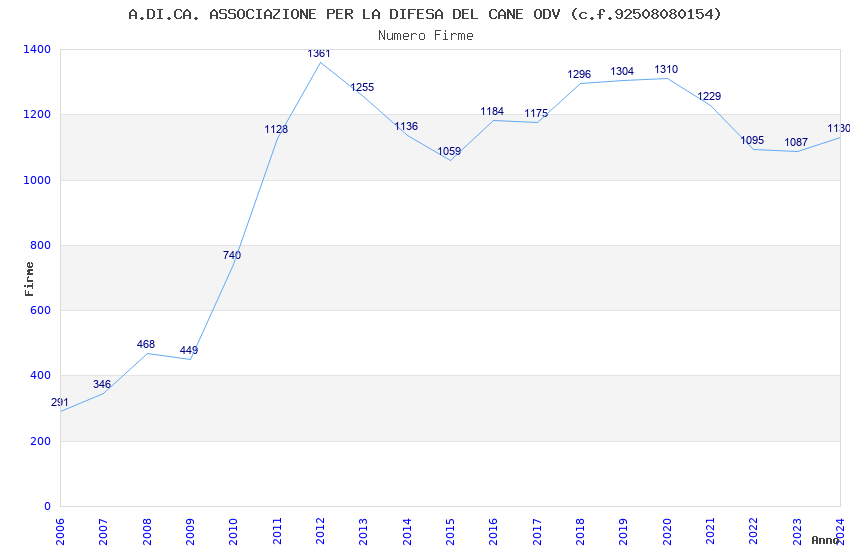Click y-axis tick 1200
The image size is (850, 550).
point(37,114)
